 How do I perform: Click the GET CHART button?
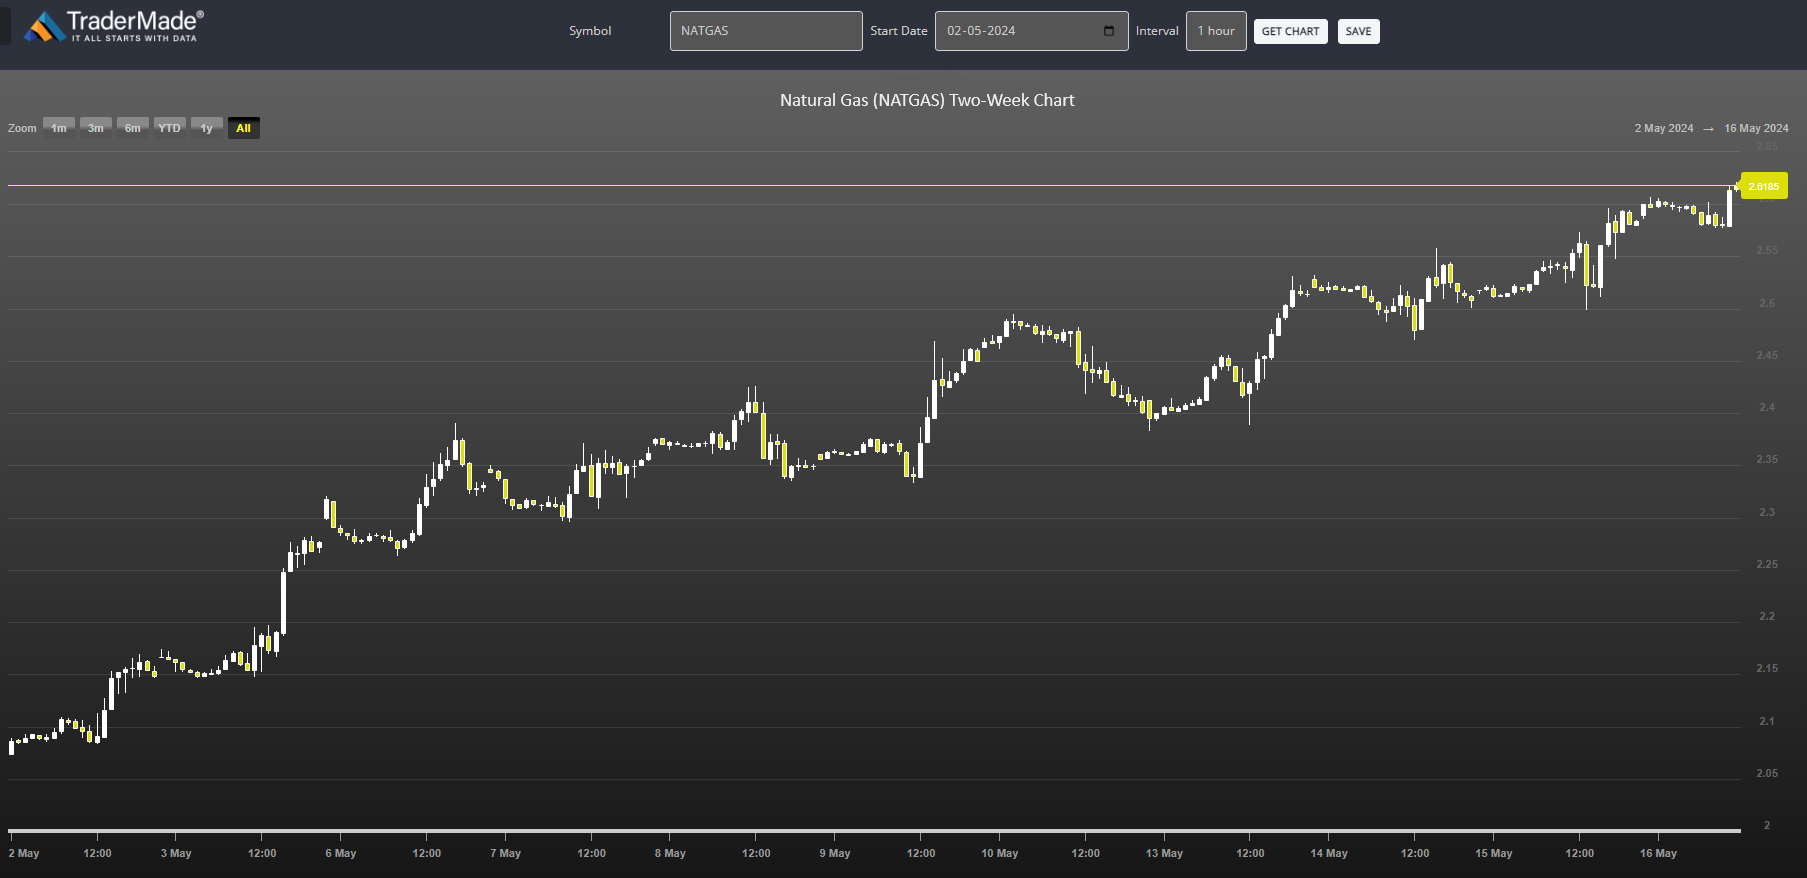pos(1290,31)
